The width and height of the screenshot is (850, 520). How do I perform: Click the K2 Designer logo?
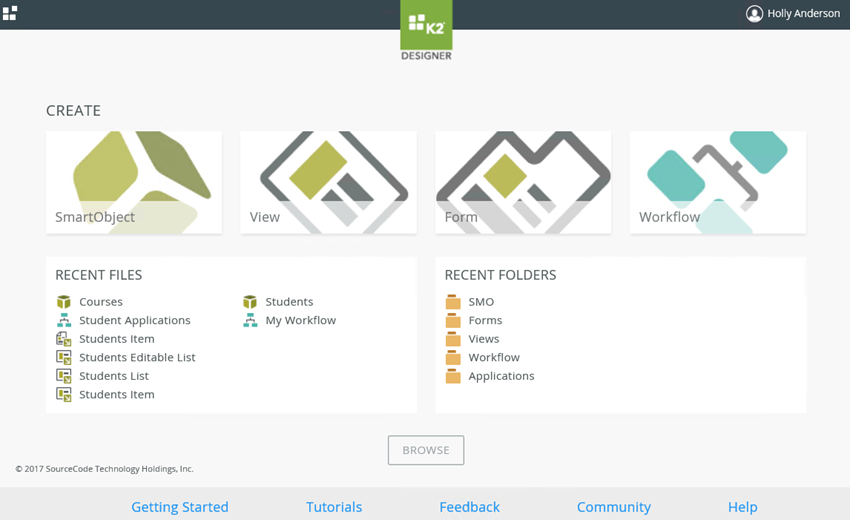426,30
